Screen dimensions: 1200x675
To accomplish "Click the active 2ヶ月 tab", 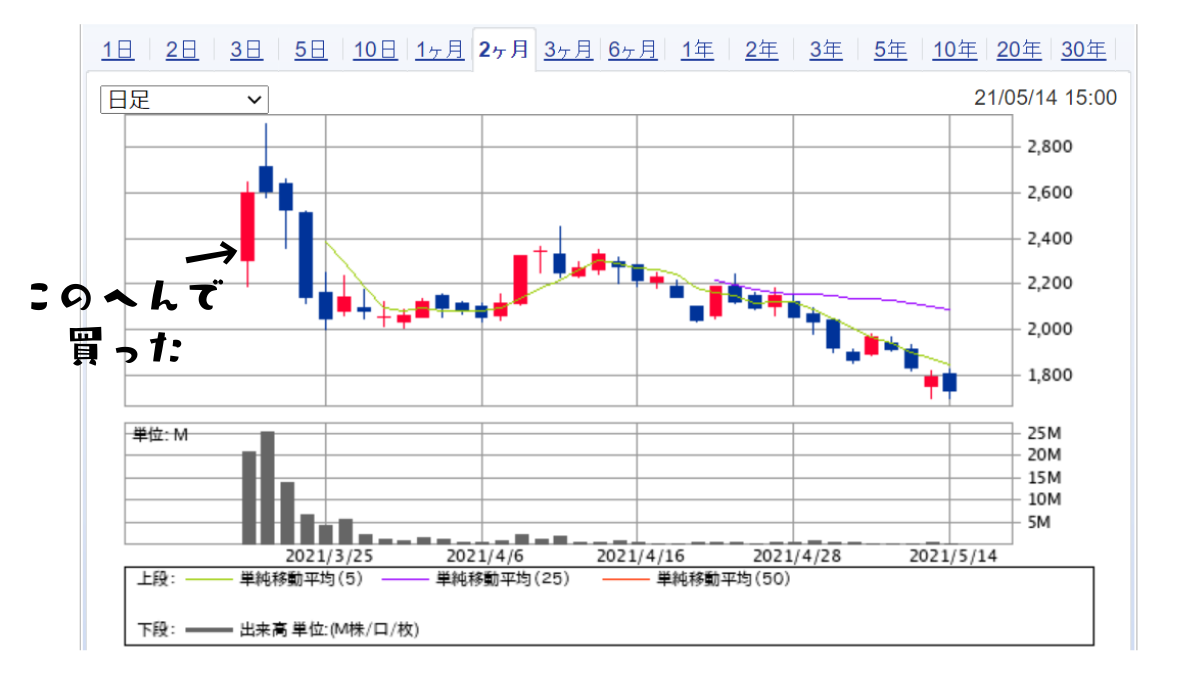I will coord(504,49).
